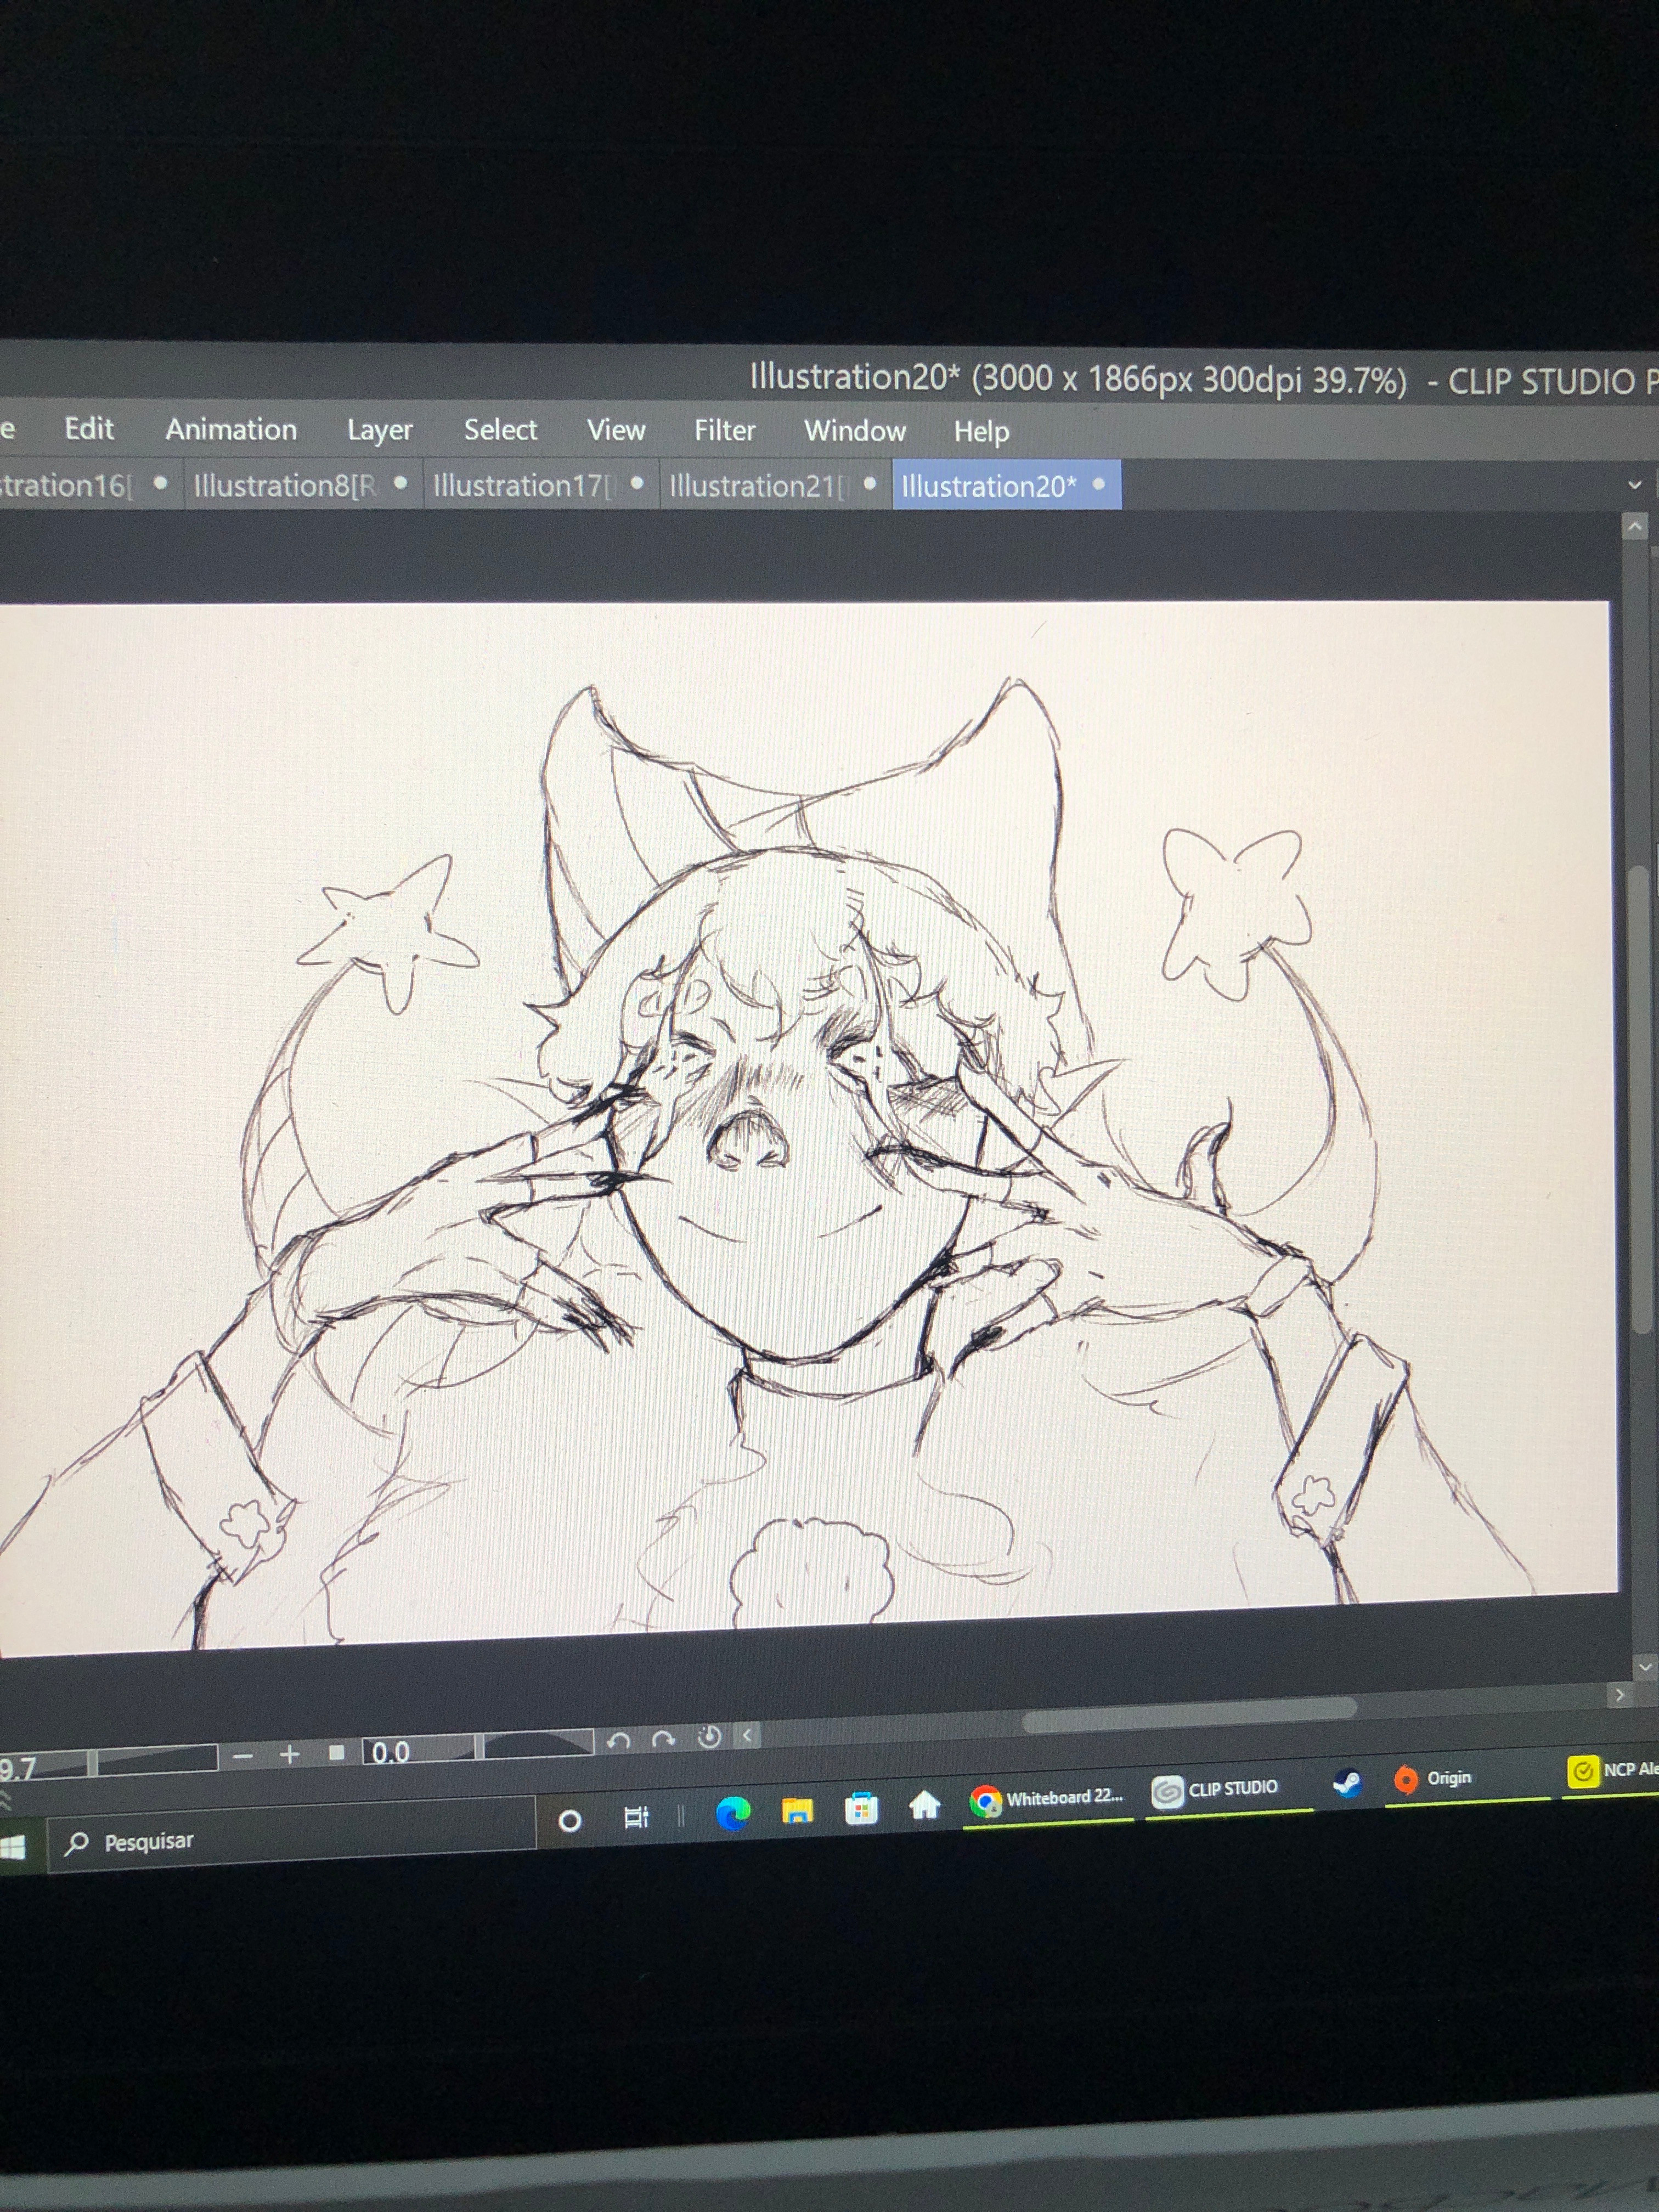This screenshot has height=2212, width=1659.
Task: Open the Animation menu
Action: (x=231, y=429)
